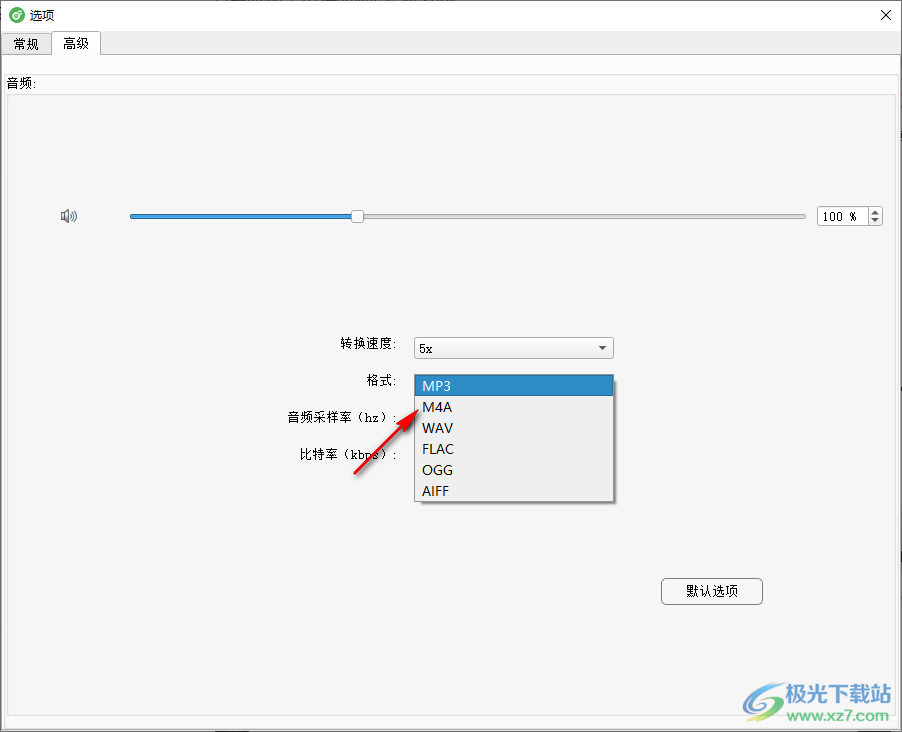This screenshot has width=902, height=732.
Task: Pick WAV in the format list
Action: (514, 428)
